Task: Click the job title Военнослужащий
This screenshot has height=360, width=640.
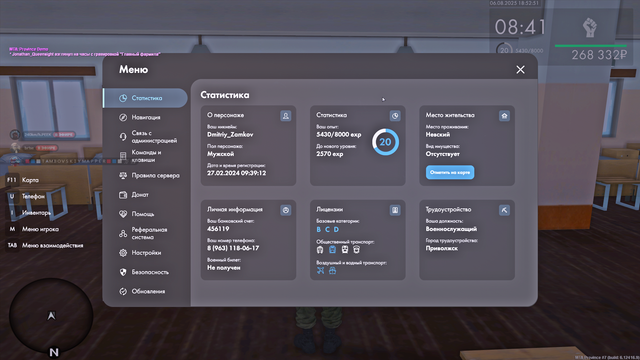Action: click(x=451, y=229)
